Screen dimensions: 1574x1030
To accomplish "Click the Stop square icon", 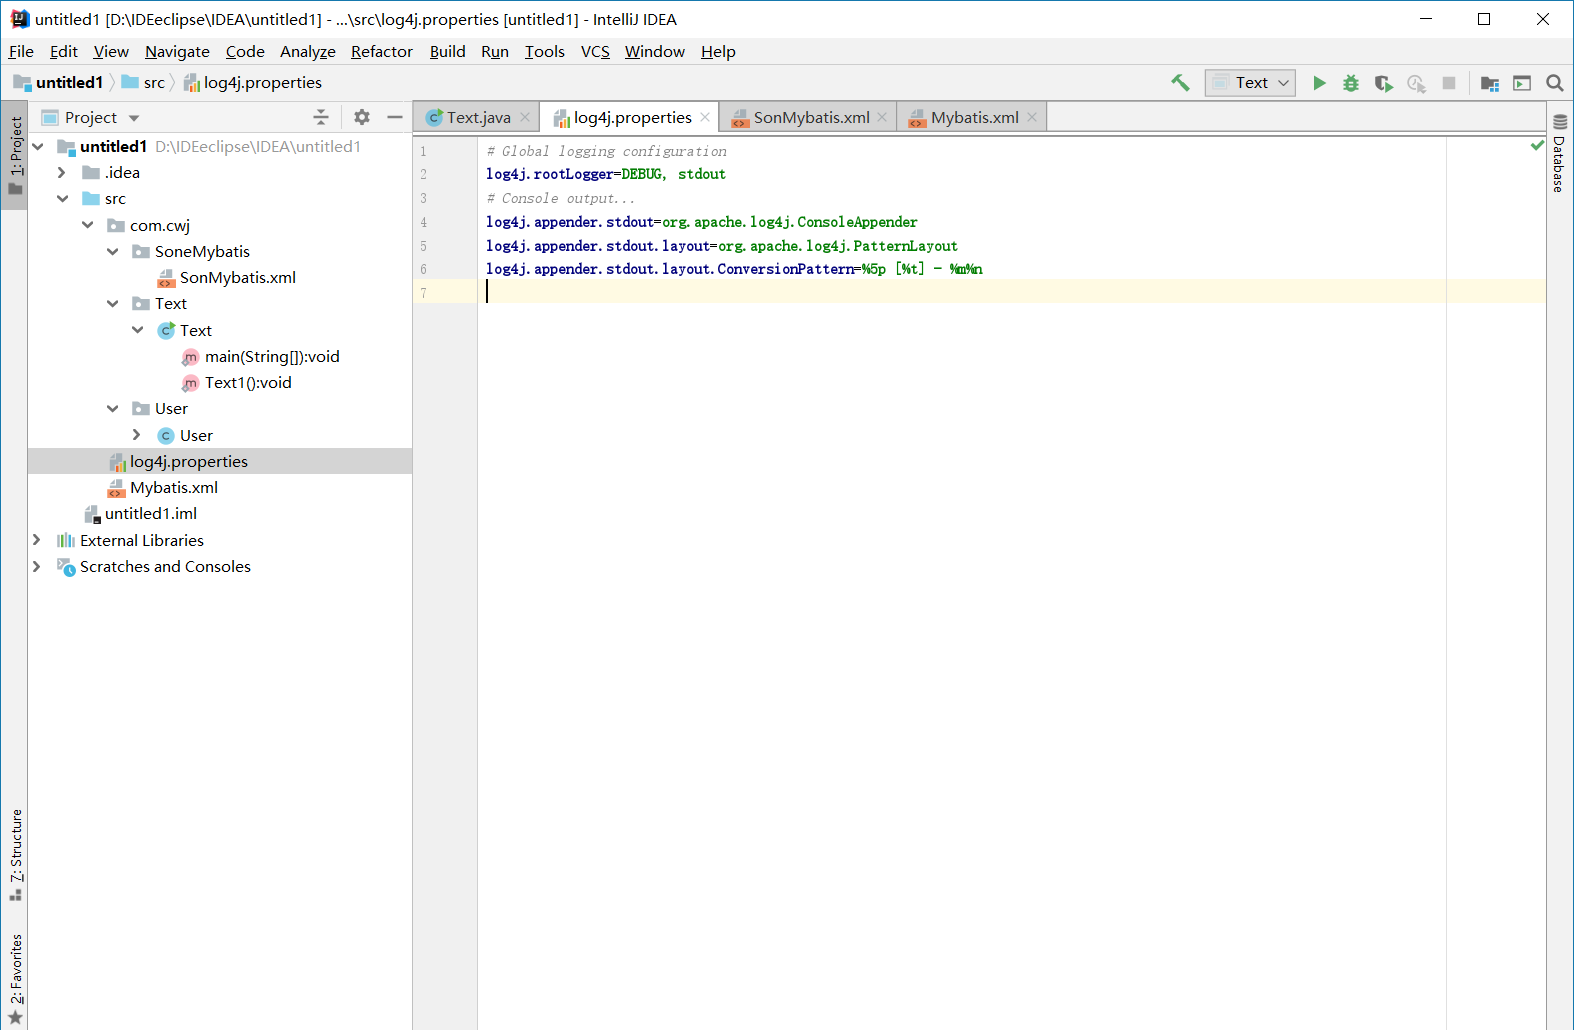I will (1449, 83).
